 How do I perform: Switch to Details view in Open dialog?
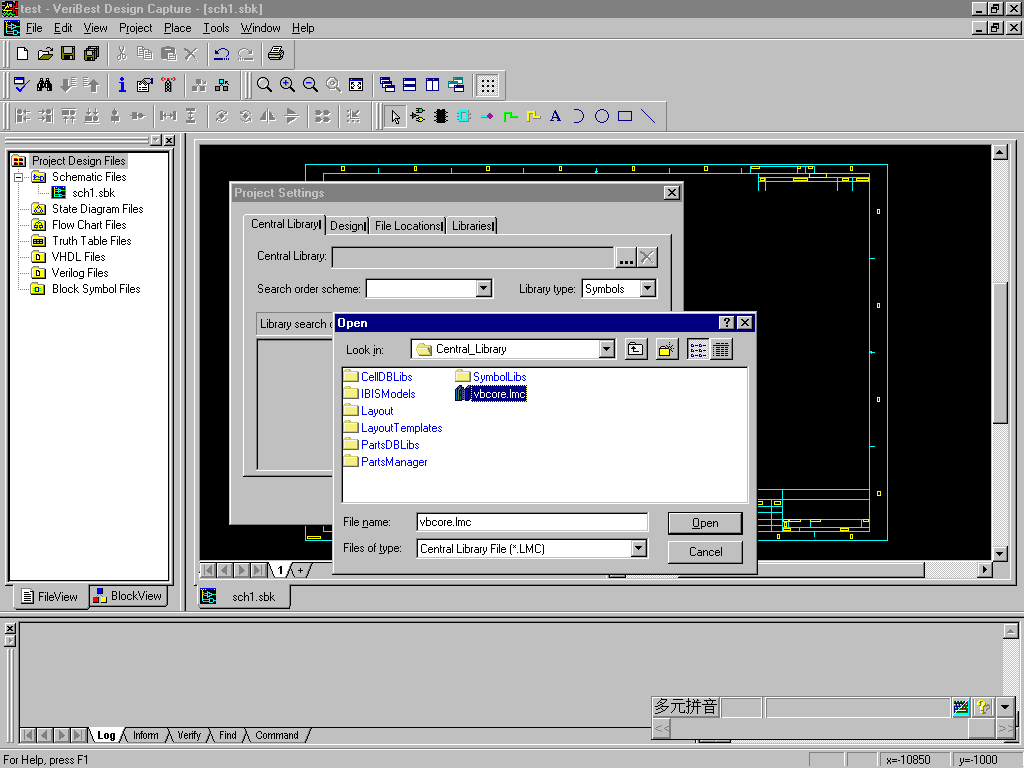721,349
